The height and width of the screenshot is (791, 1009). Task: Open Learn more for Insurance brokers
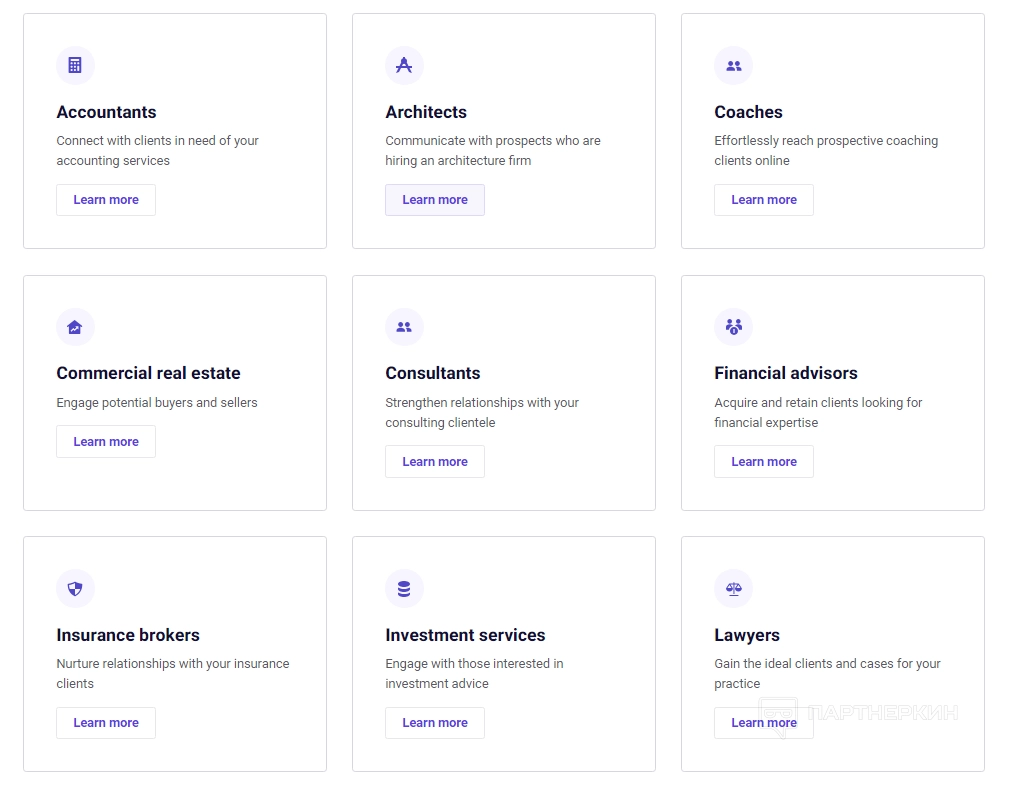point(106,723)
